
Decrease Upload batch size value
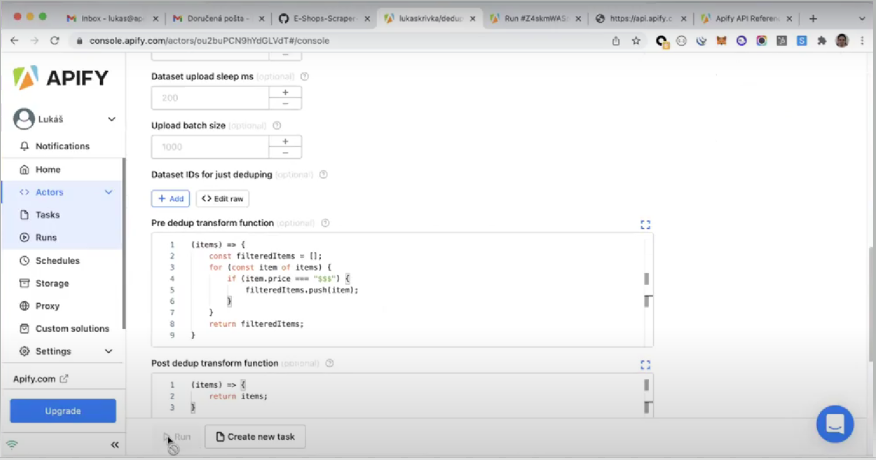pos(285,153)
